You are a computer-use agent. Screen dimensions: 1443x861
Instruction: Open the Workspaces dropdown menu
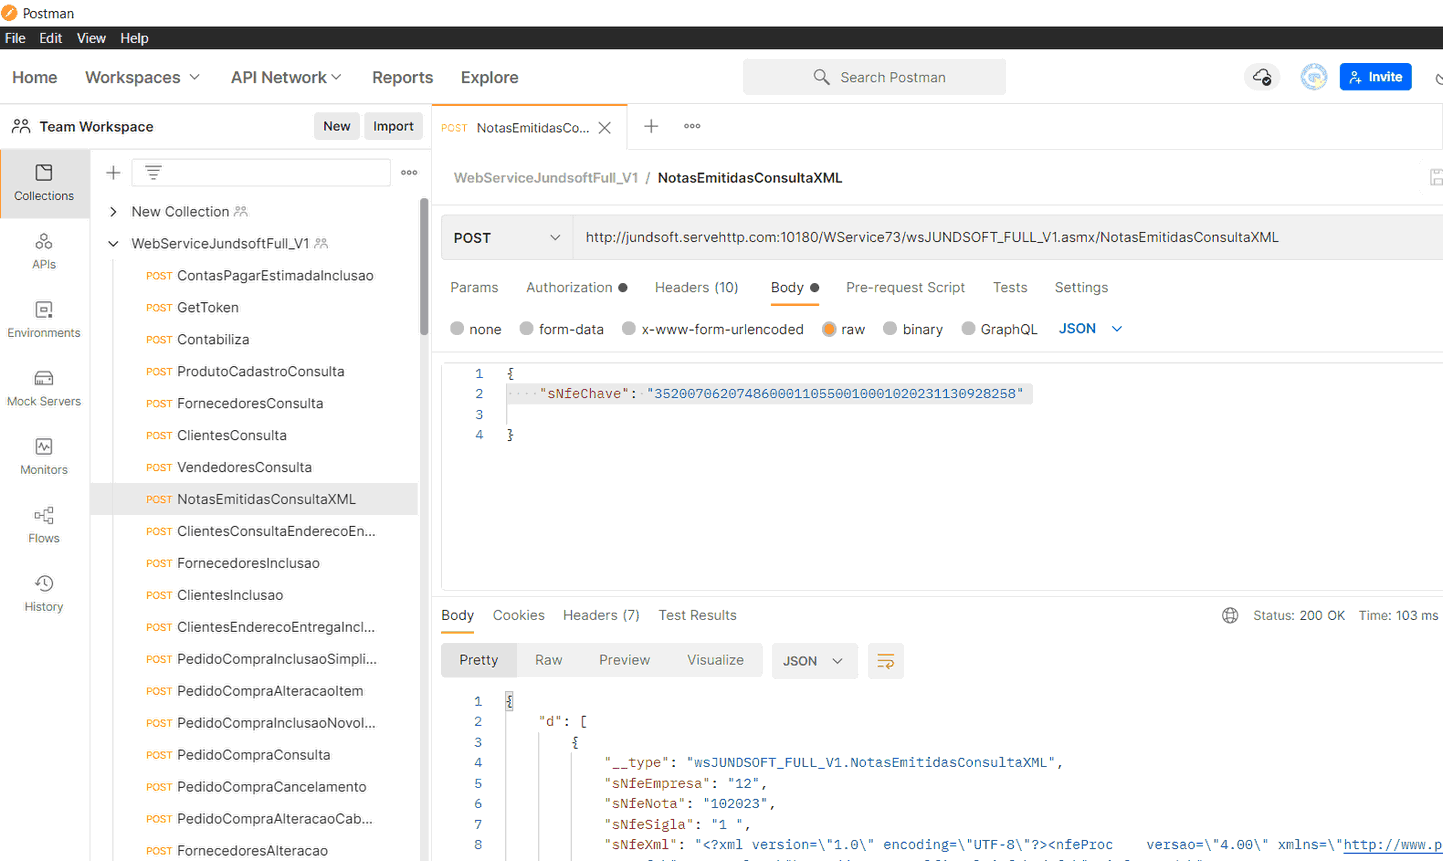click(142, 77)
